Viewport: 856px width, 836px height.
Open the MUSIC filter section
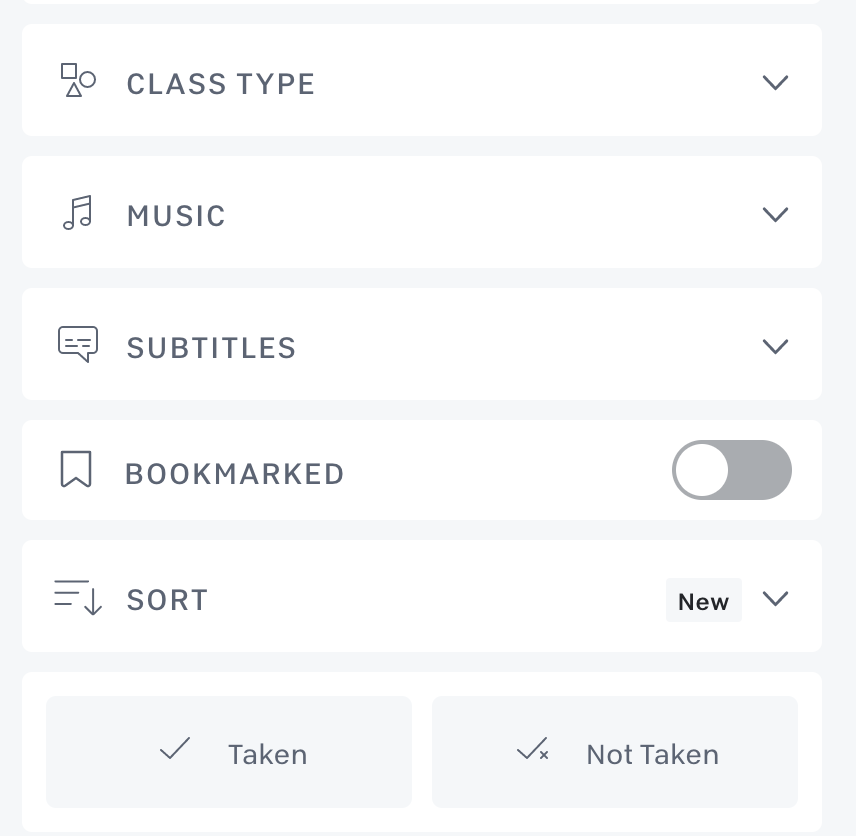(176, 216)
